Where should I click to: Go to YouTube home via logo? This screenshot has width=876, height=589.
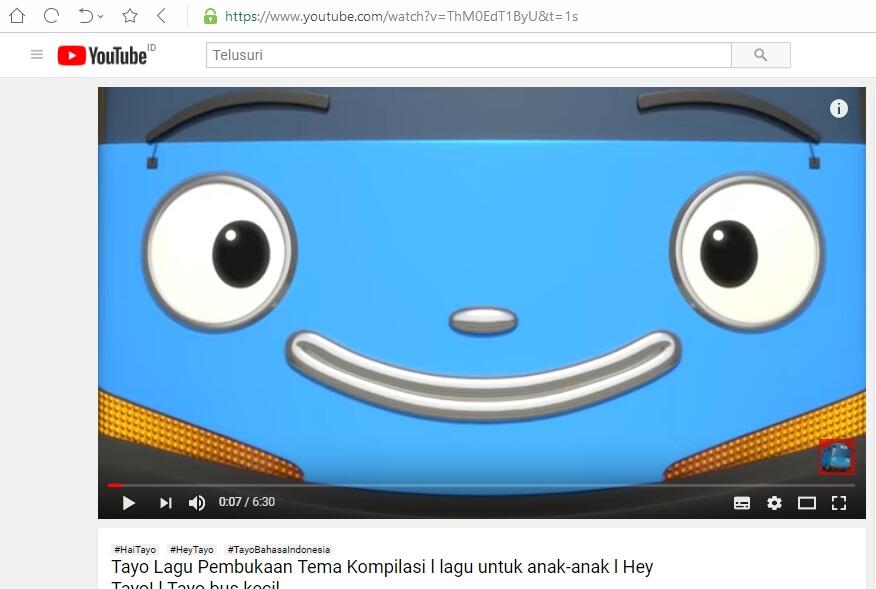click(102, 55)
